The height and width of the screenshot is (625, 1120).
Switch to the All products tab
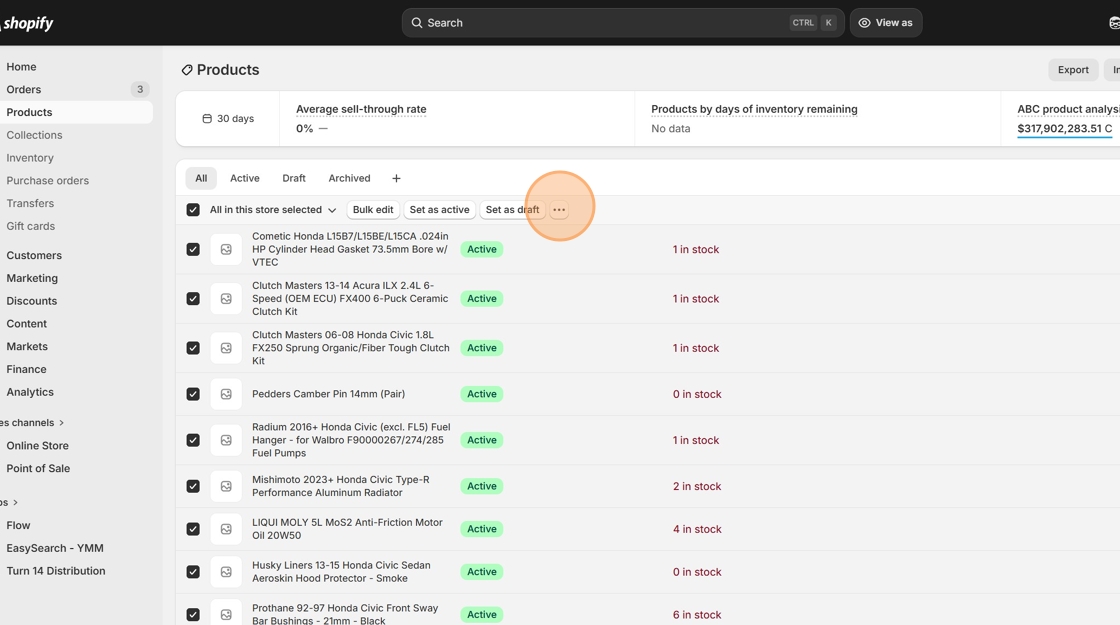(201, 179)
